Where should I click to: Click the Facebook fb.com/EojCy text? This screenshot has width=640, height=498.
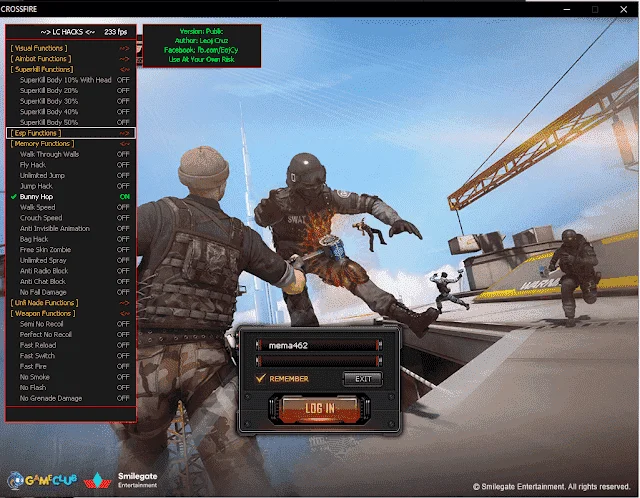tap(201, 50)
